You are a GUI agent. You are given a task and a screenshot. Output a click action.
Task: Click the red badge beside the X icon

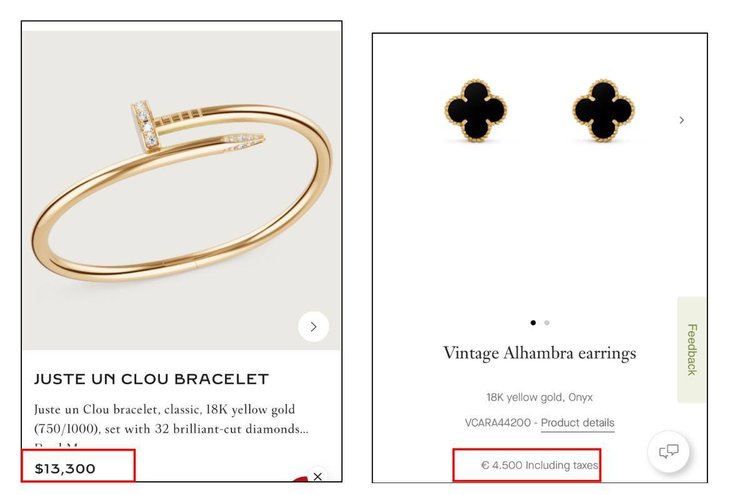[300, 479]
